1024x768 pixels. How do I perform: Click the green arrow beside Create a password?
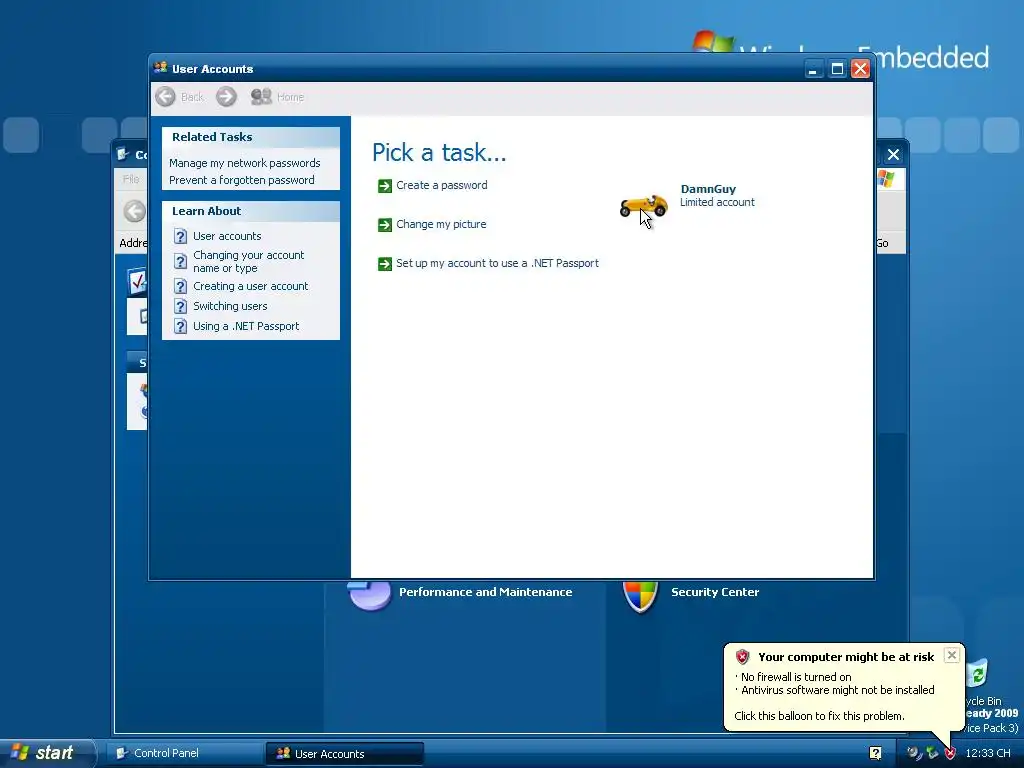tap(385, 186)
